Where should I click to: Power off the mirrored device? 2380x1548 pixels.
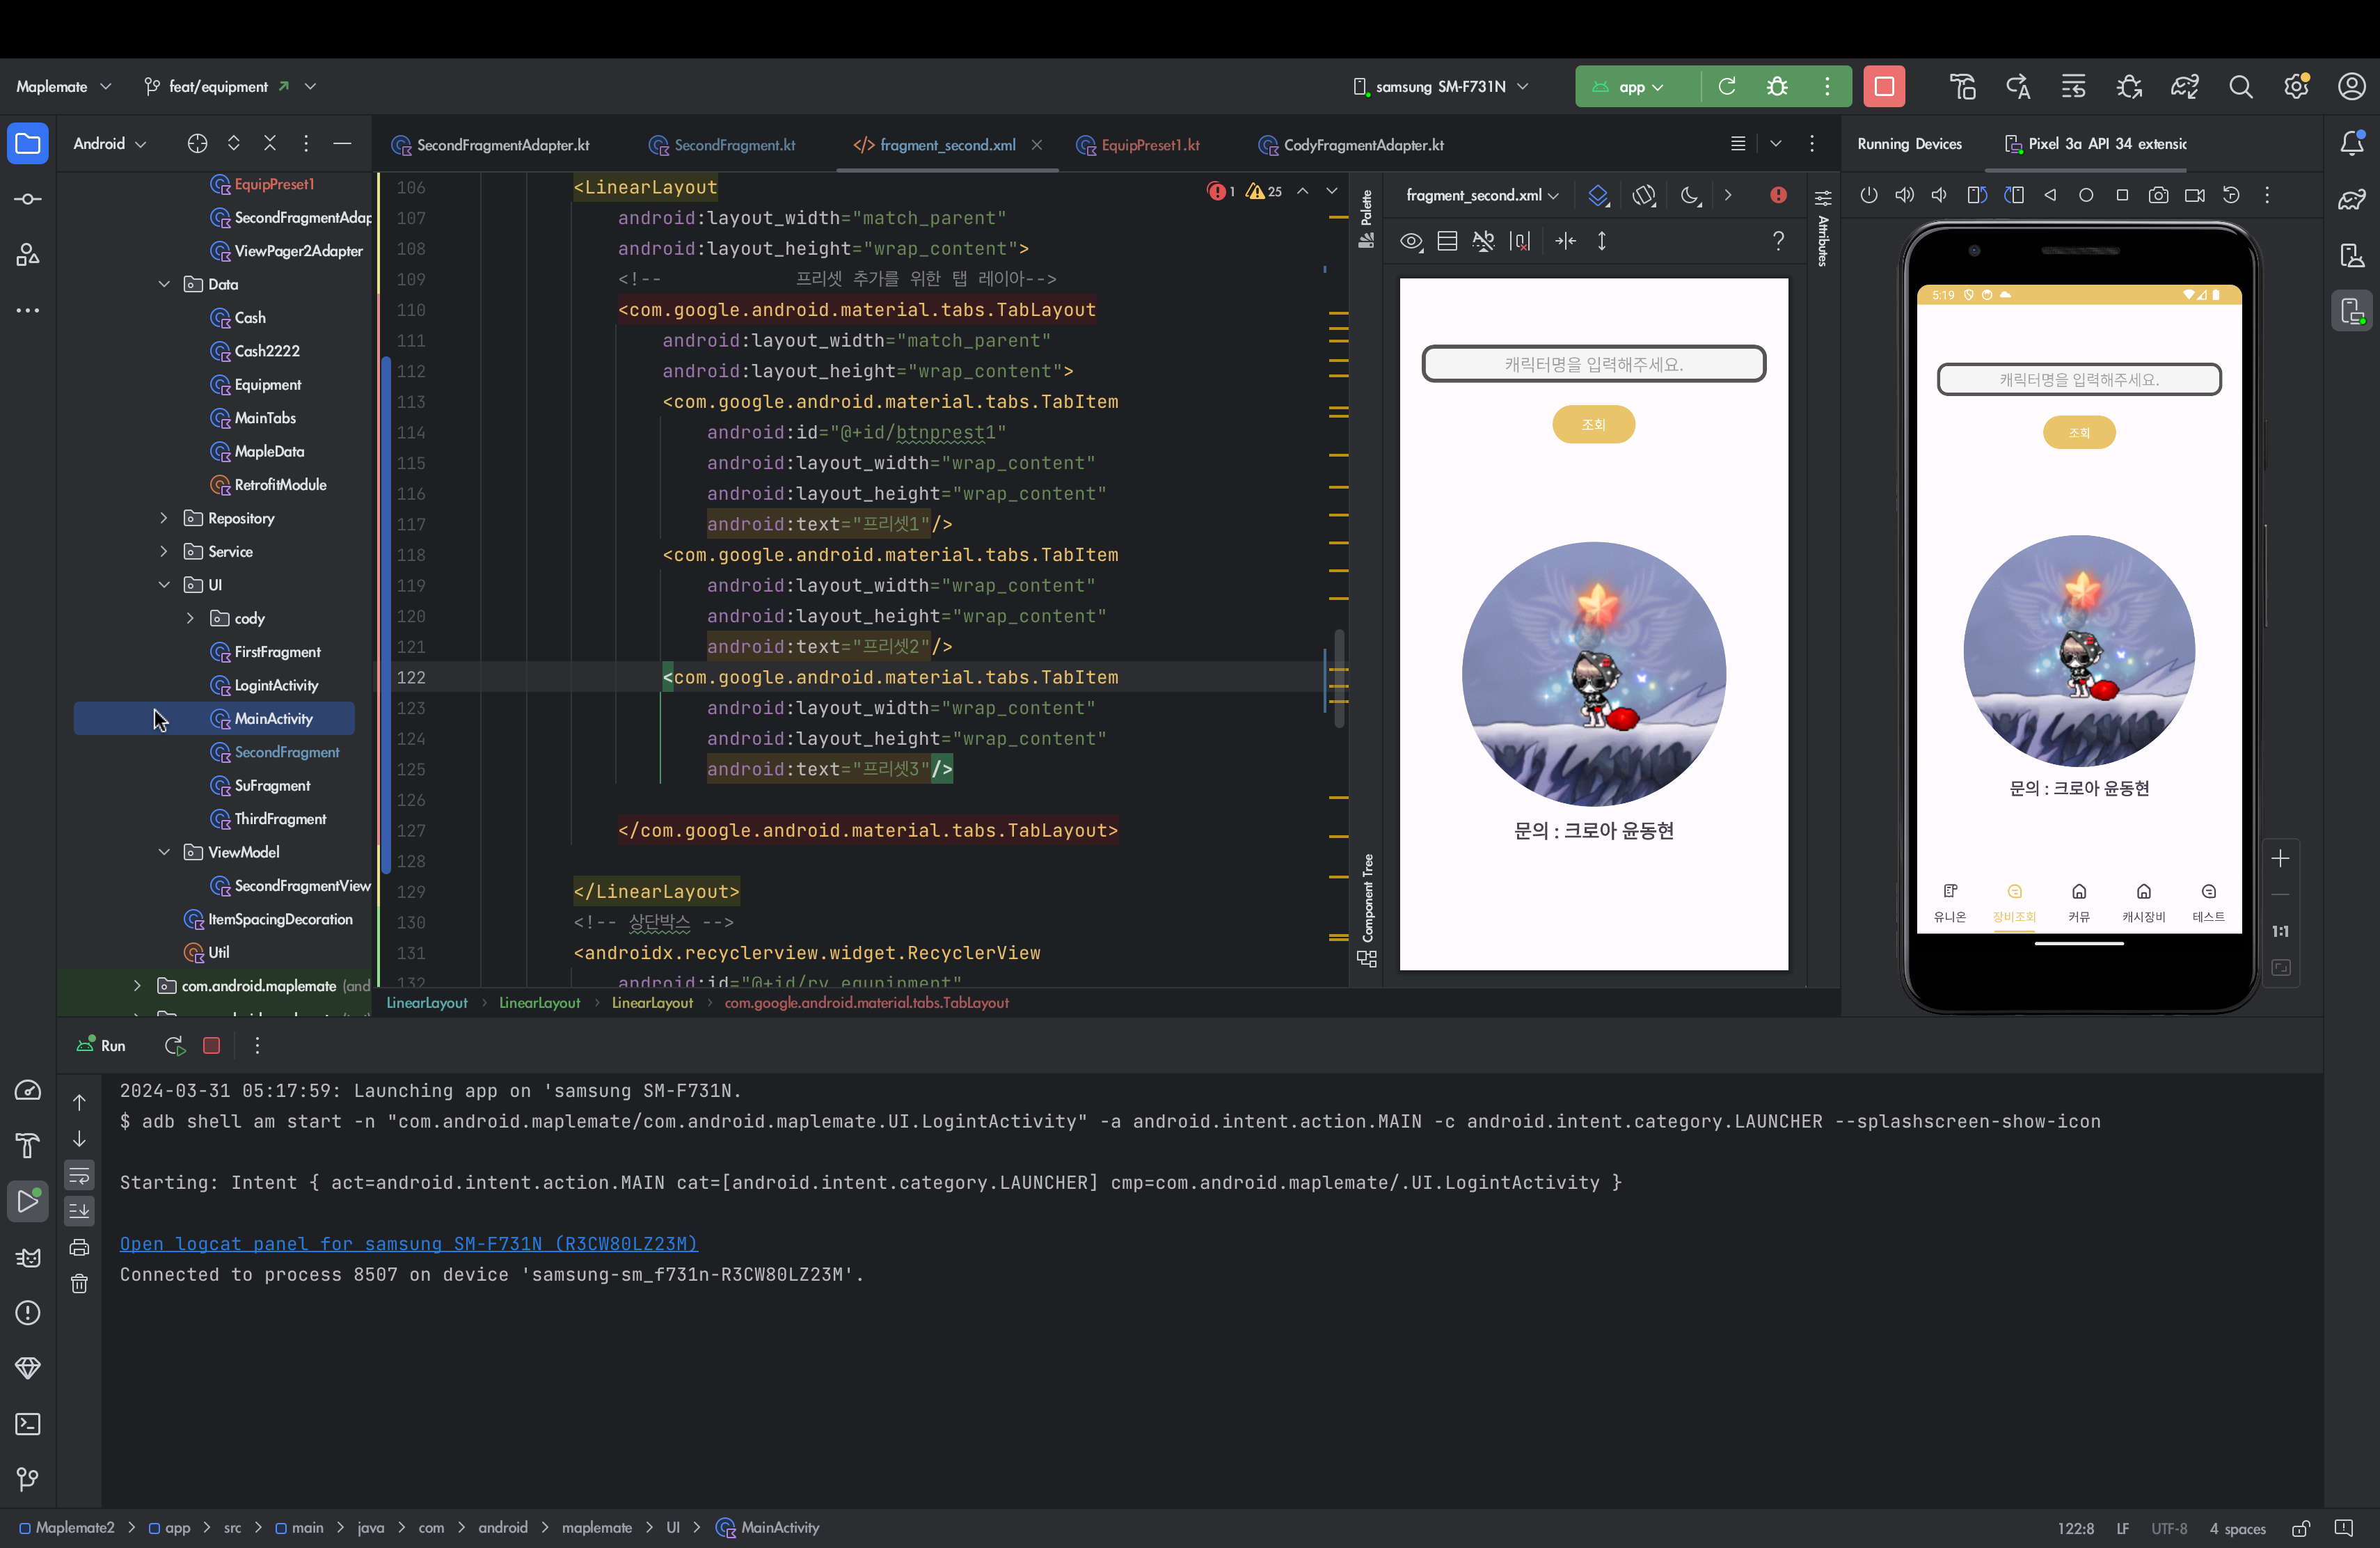(1869, 195)
